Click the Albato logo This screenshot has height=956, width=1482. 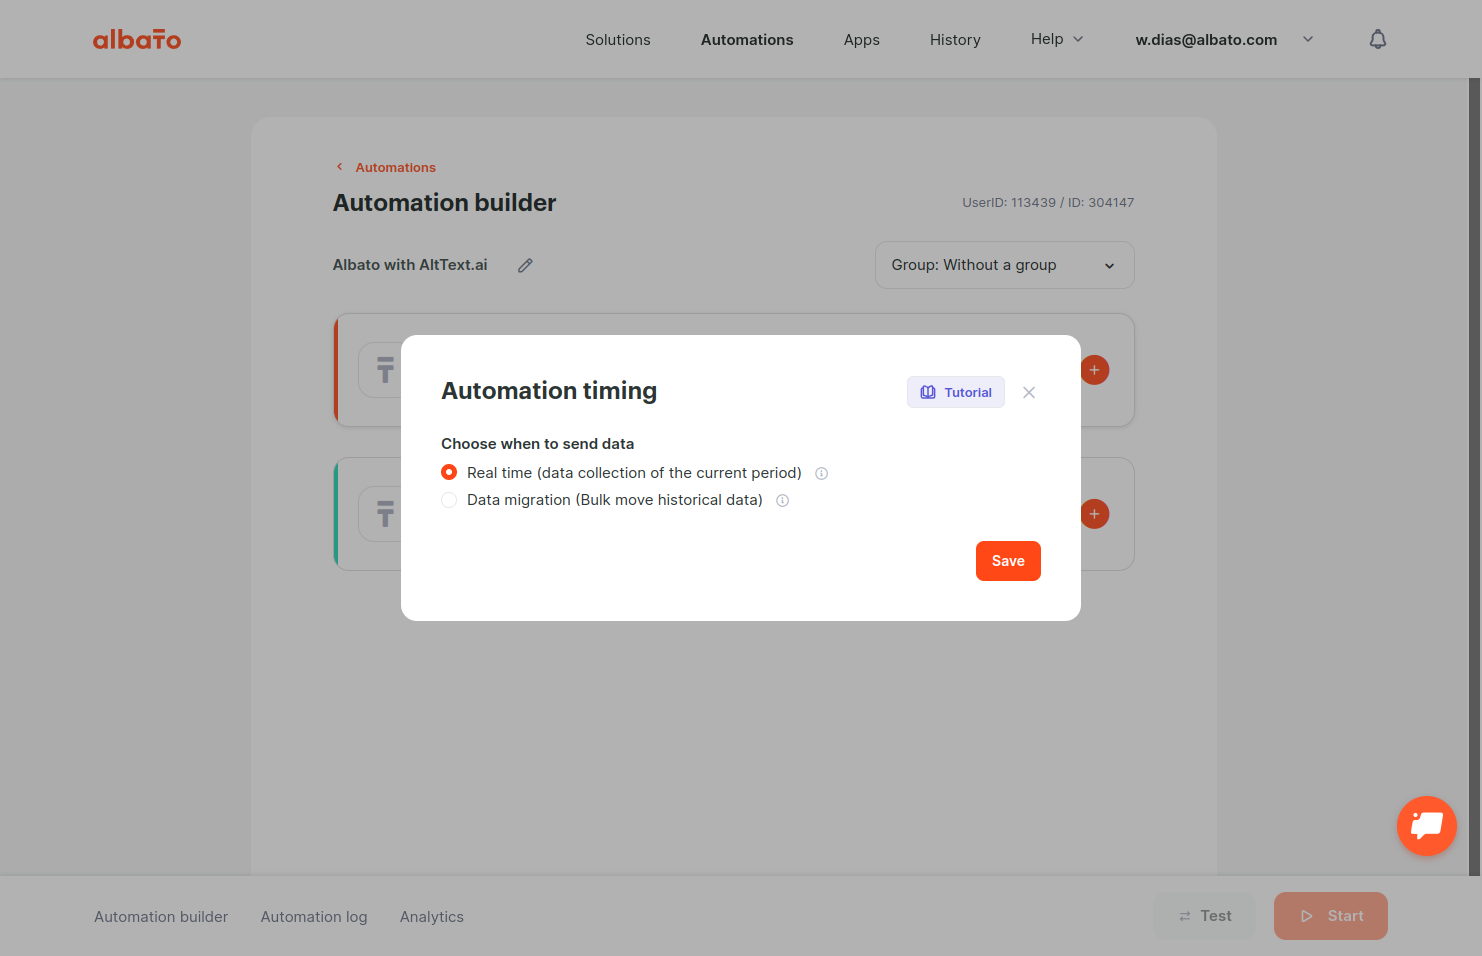pos(137,39)
